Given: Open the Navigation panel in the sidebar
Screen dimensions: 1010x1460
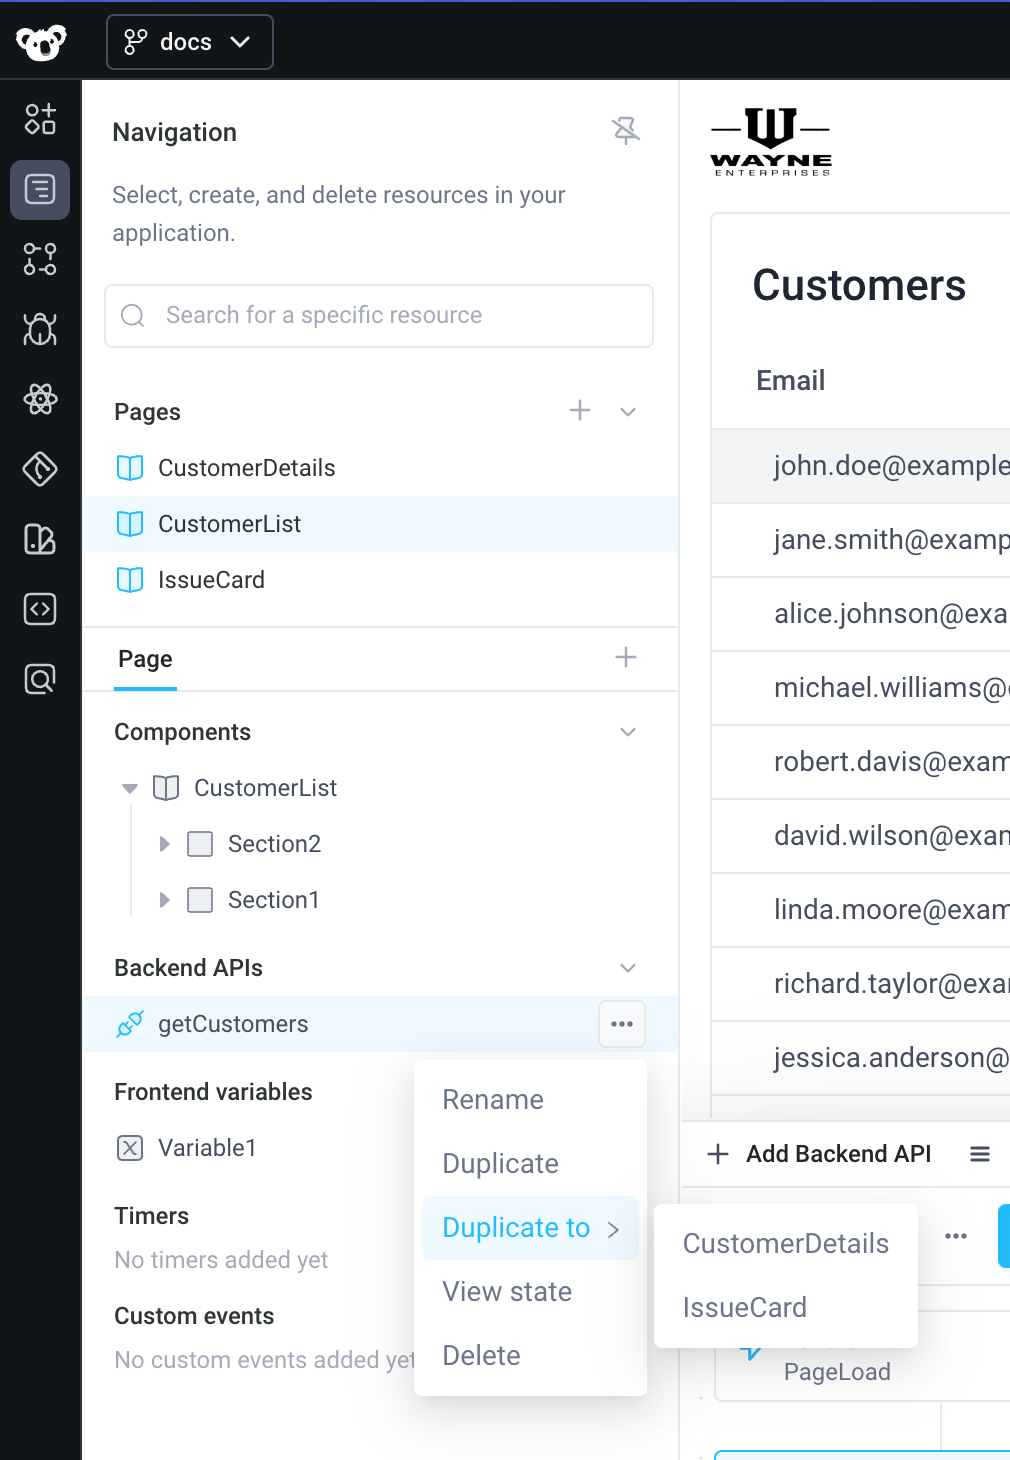Looking at the screenshot, I should tap(40, 189).
